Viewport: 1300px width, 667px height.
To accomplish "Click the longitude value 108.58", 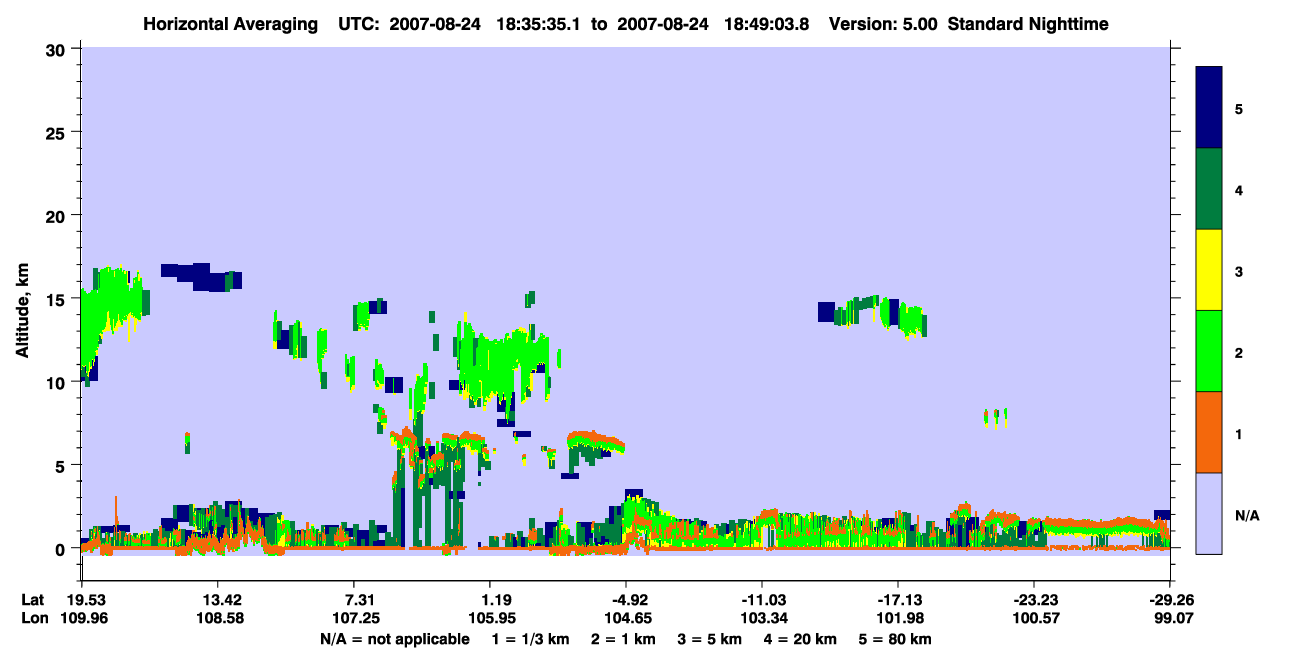I will pyautogui.click(x=218, y=619).
